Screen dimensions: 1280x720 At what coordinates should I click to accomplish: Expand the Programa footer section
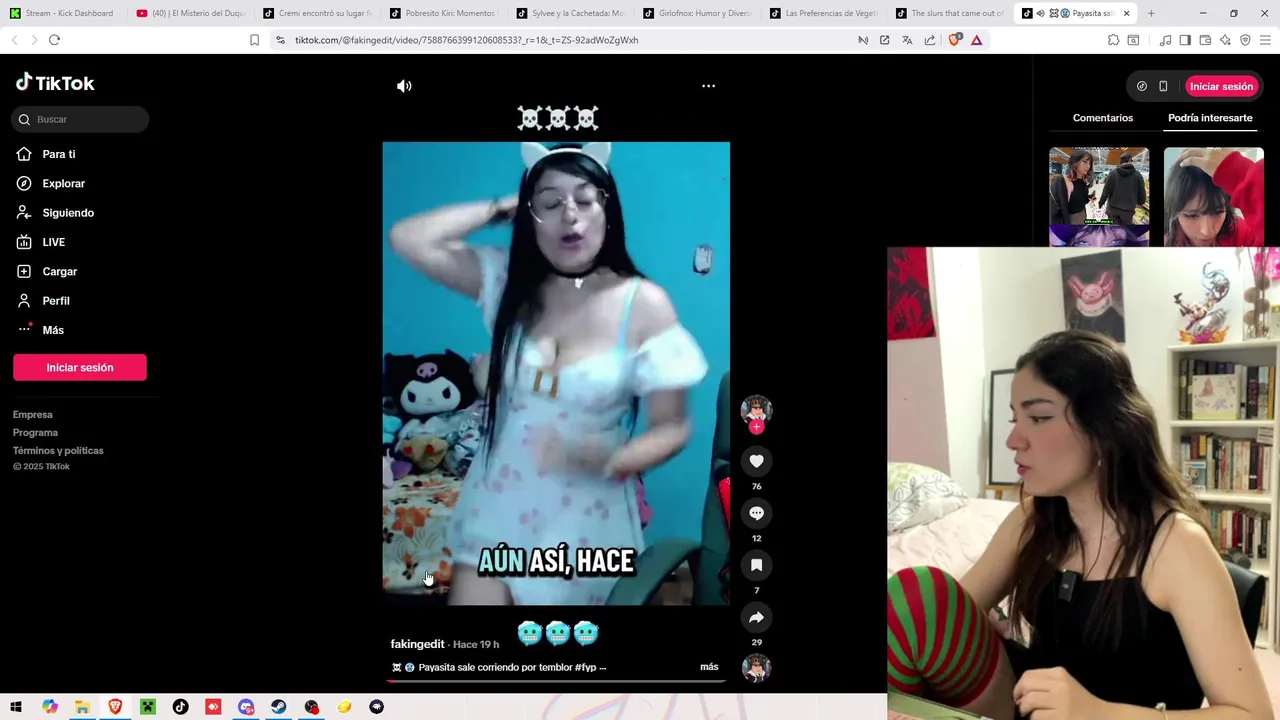tap(35, 432)
